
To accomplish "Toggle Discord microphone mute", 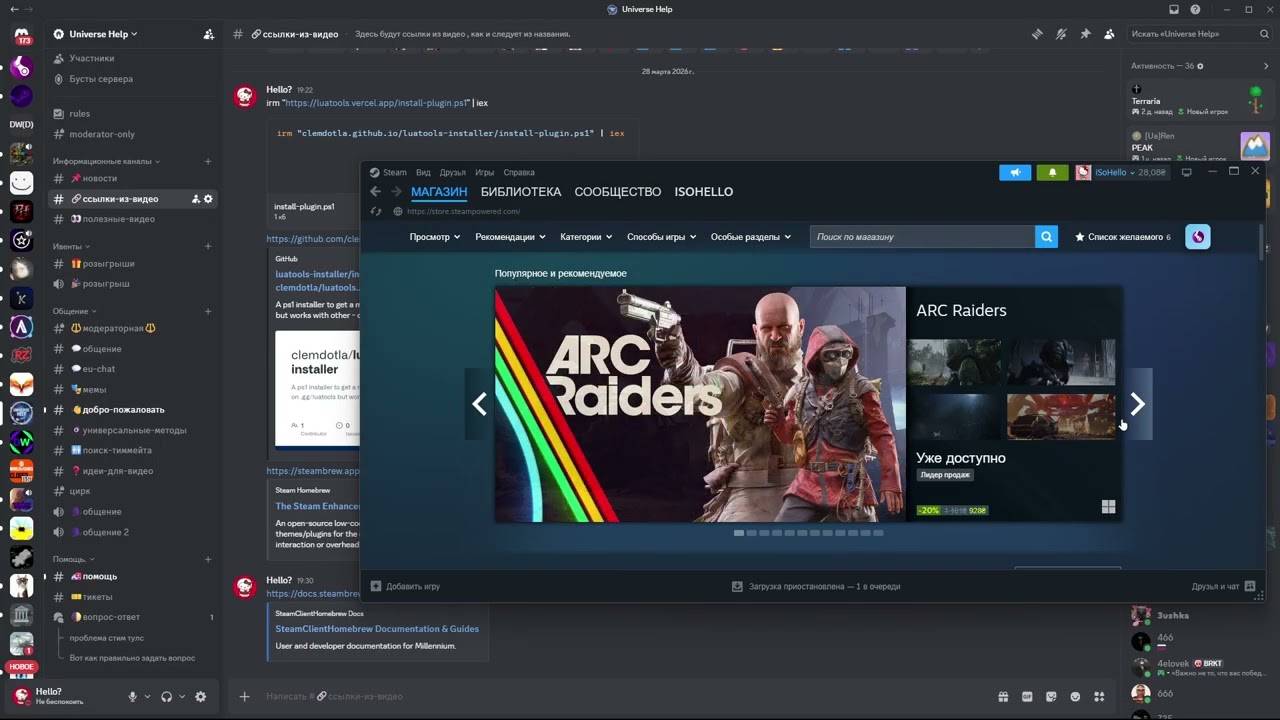I will pos(132,697).
